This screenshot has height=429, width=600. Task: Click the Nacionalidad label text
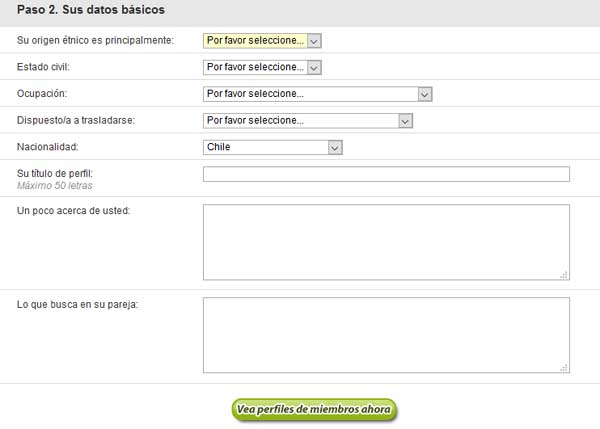click(x=47, y=147)
